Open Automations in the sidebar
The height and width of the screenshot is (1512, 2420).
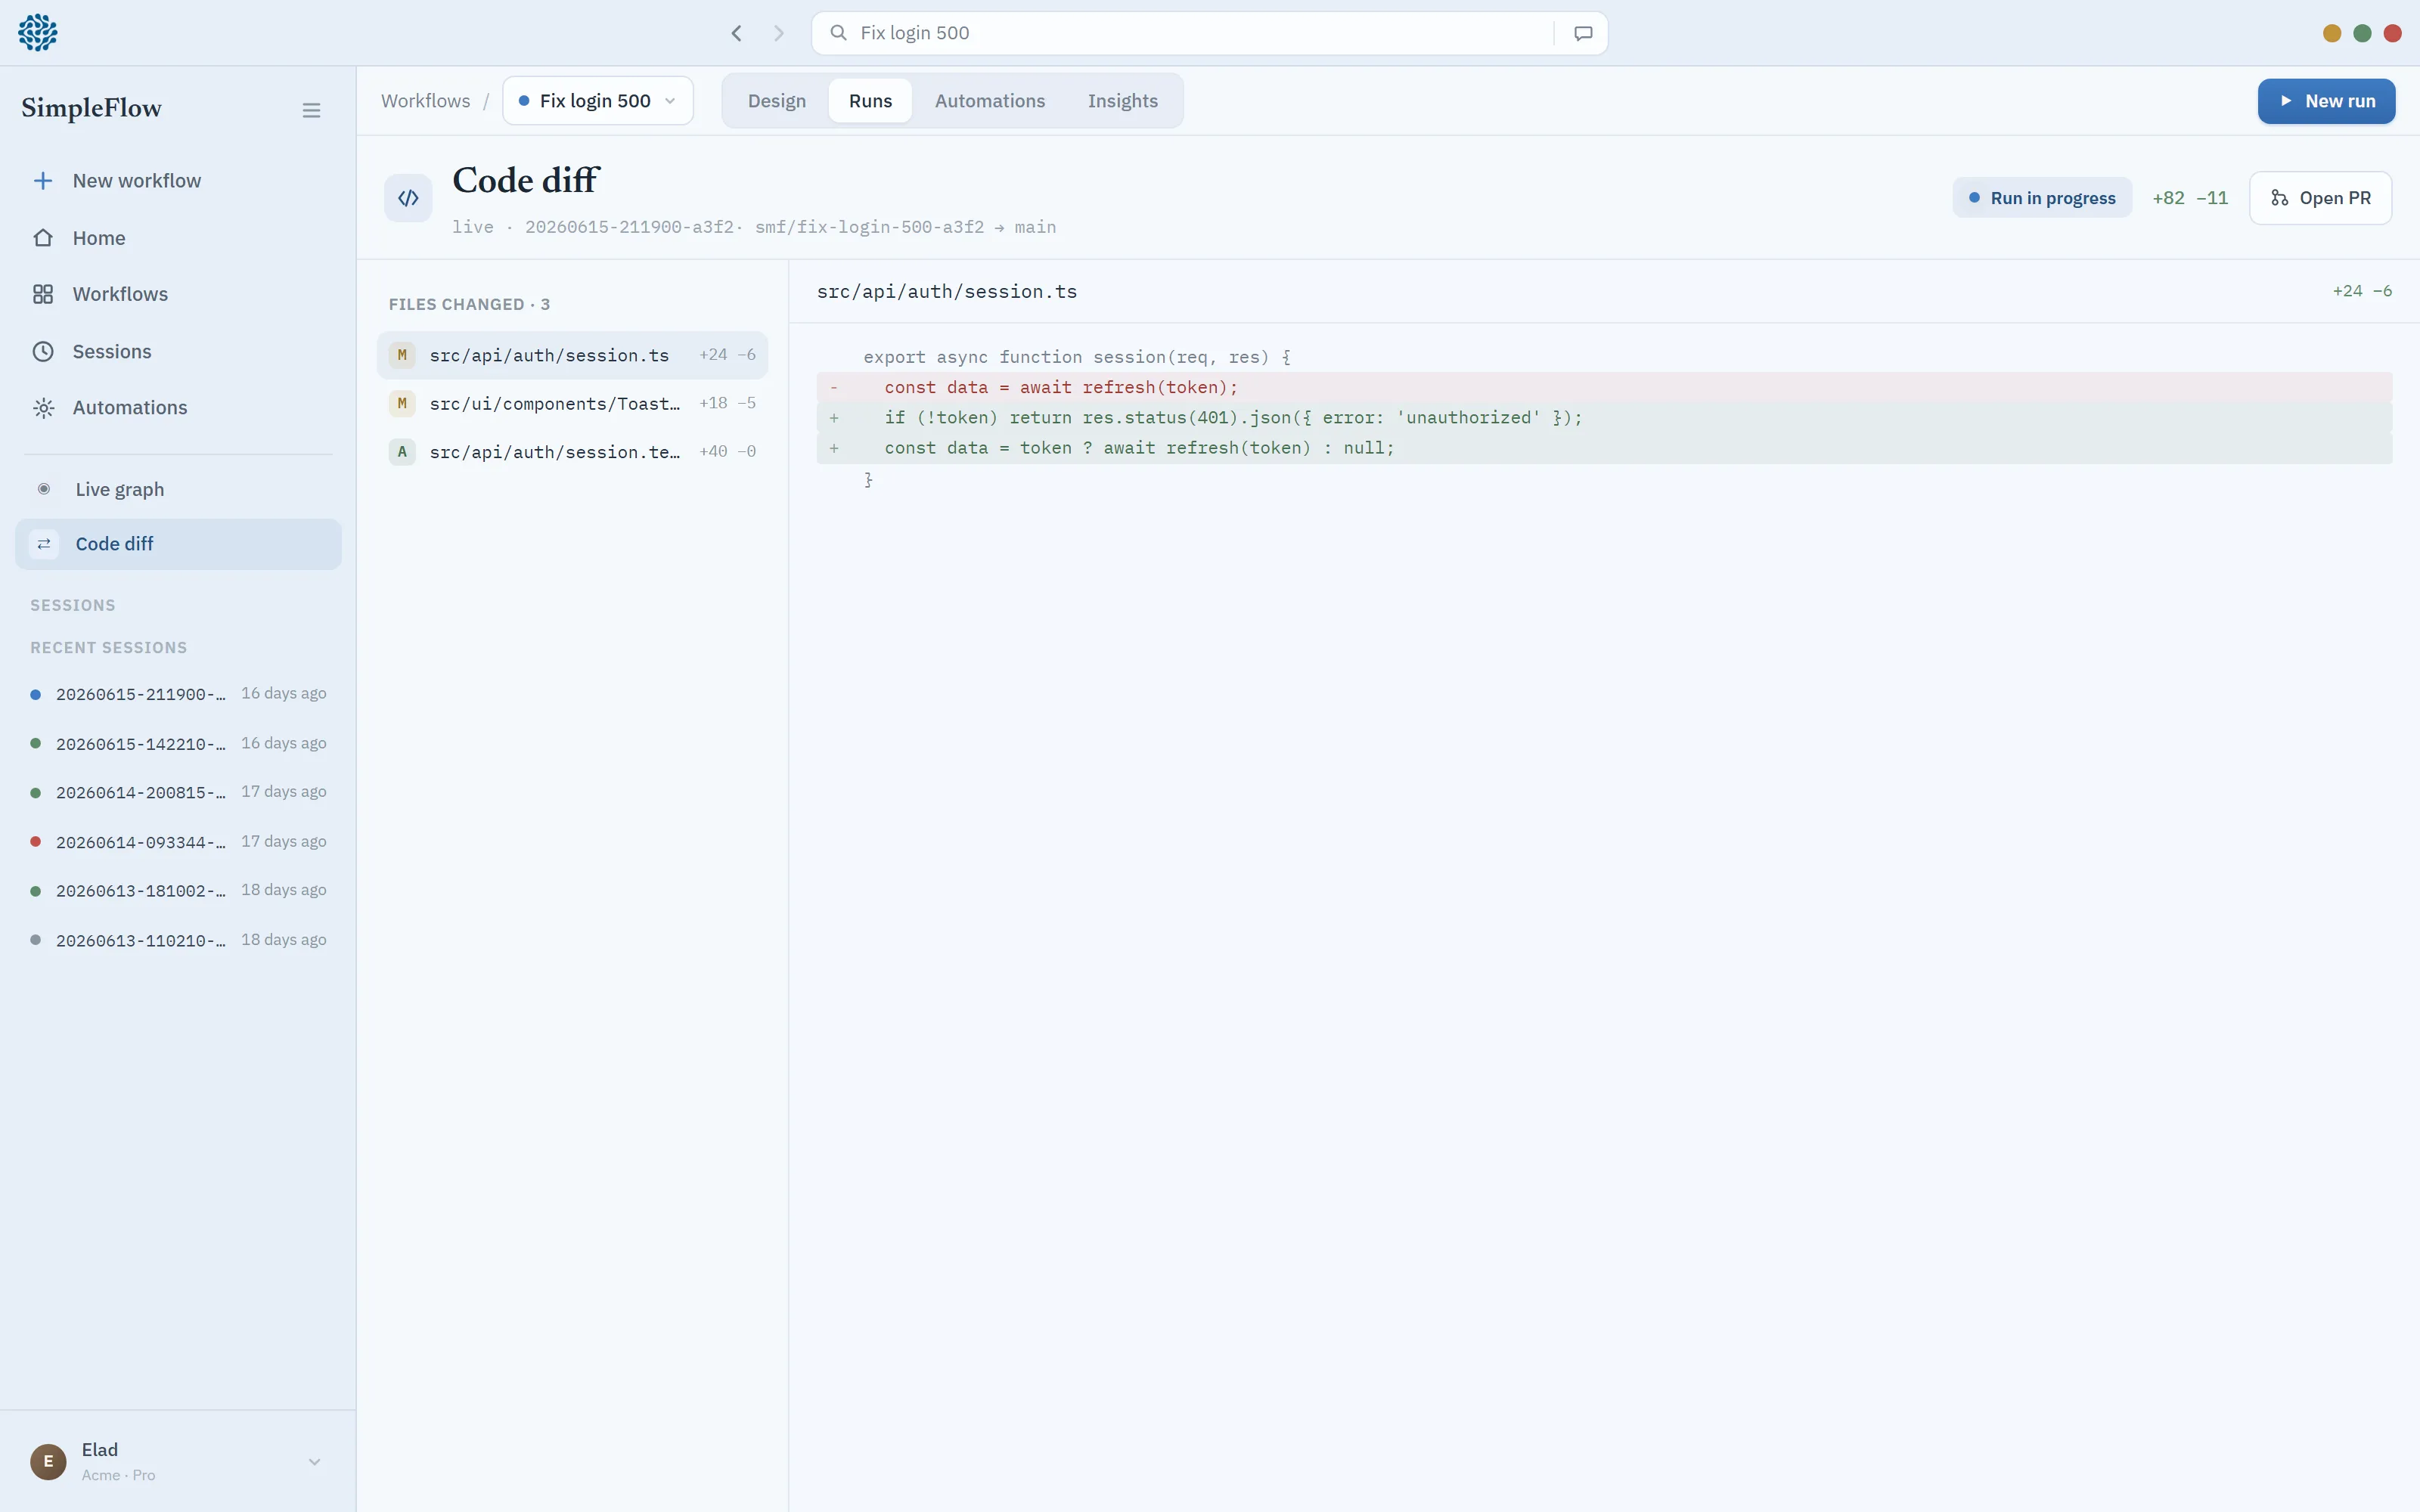tap(178, 408)
